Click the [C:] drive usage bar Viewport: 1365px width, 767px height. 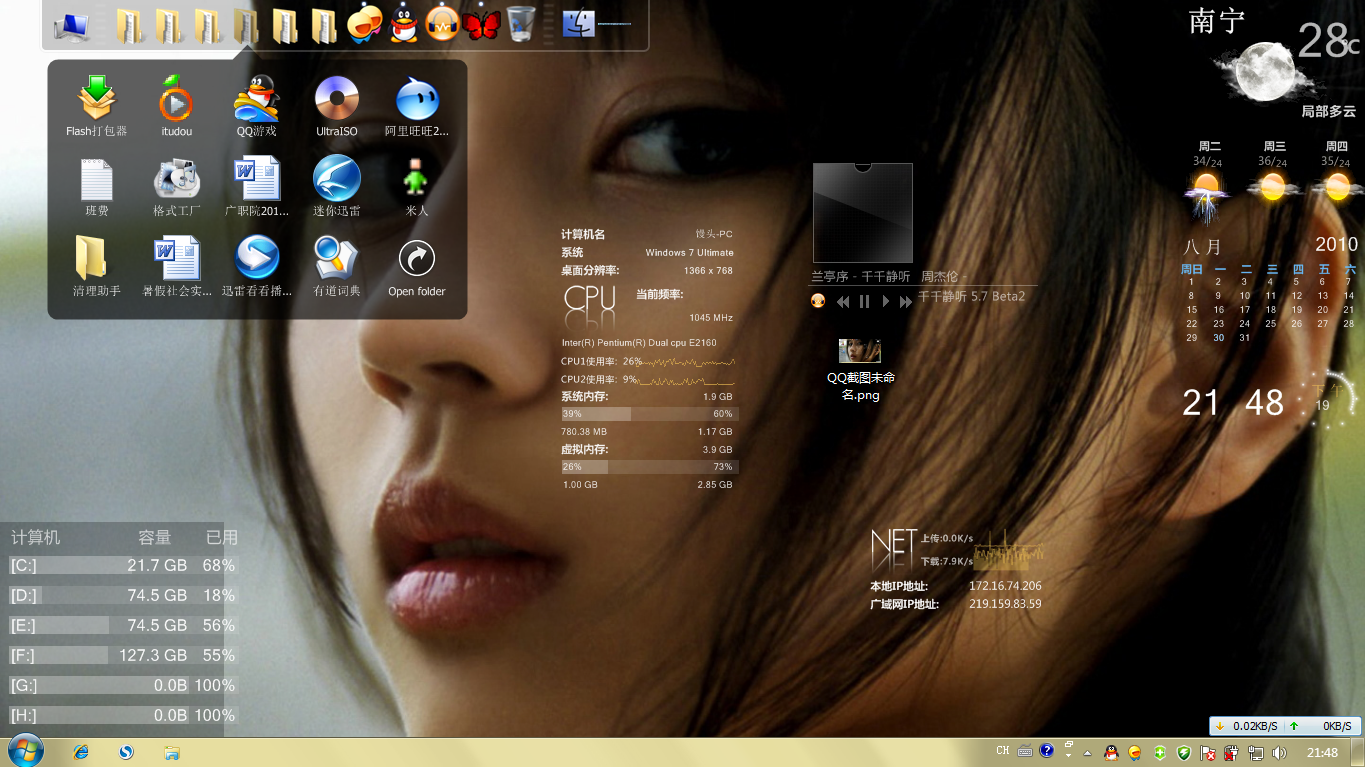122,565
